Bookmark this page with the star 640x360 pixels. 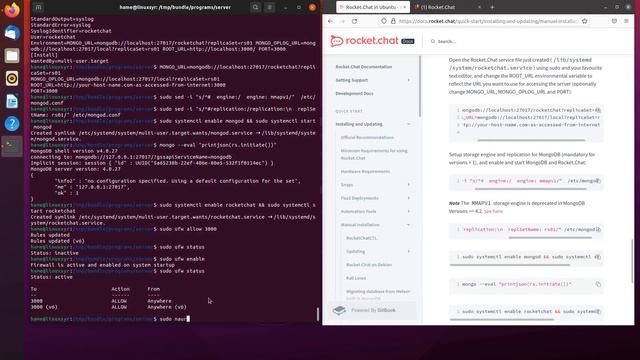click(584, 21)
